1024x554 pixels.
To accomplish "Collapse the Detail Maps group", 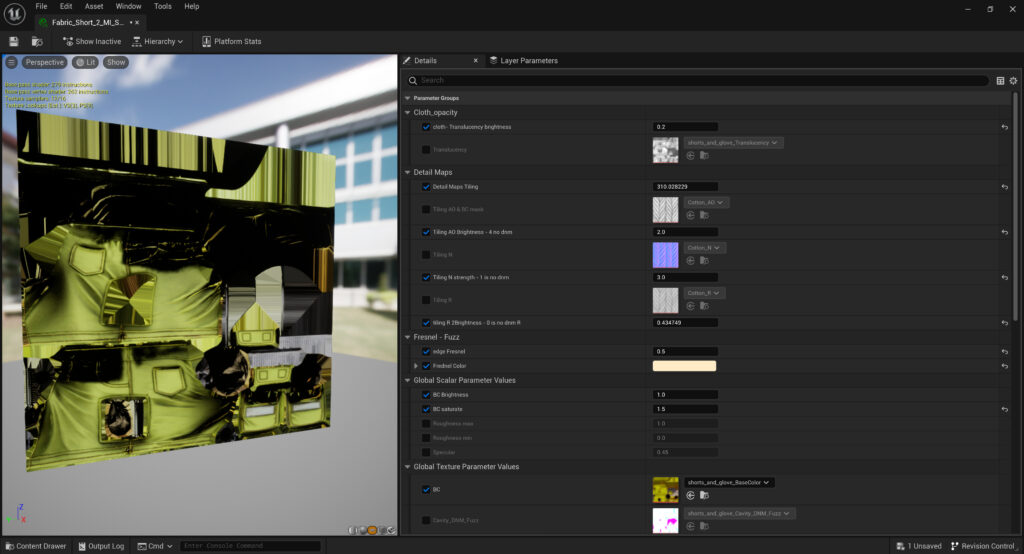I will pyautogui.click(x=408, y=172).
